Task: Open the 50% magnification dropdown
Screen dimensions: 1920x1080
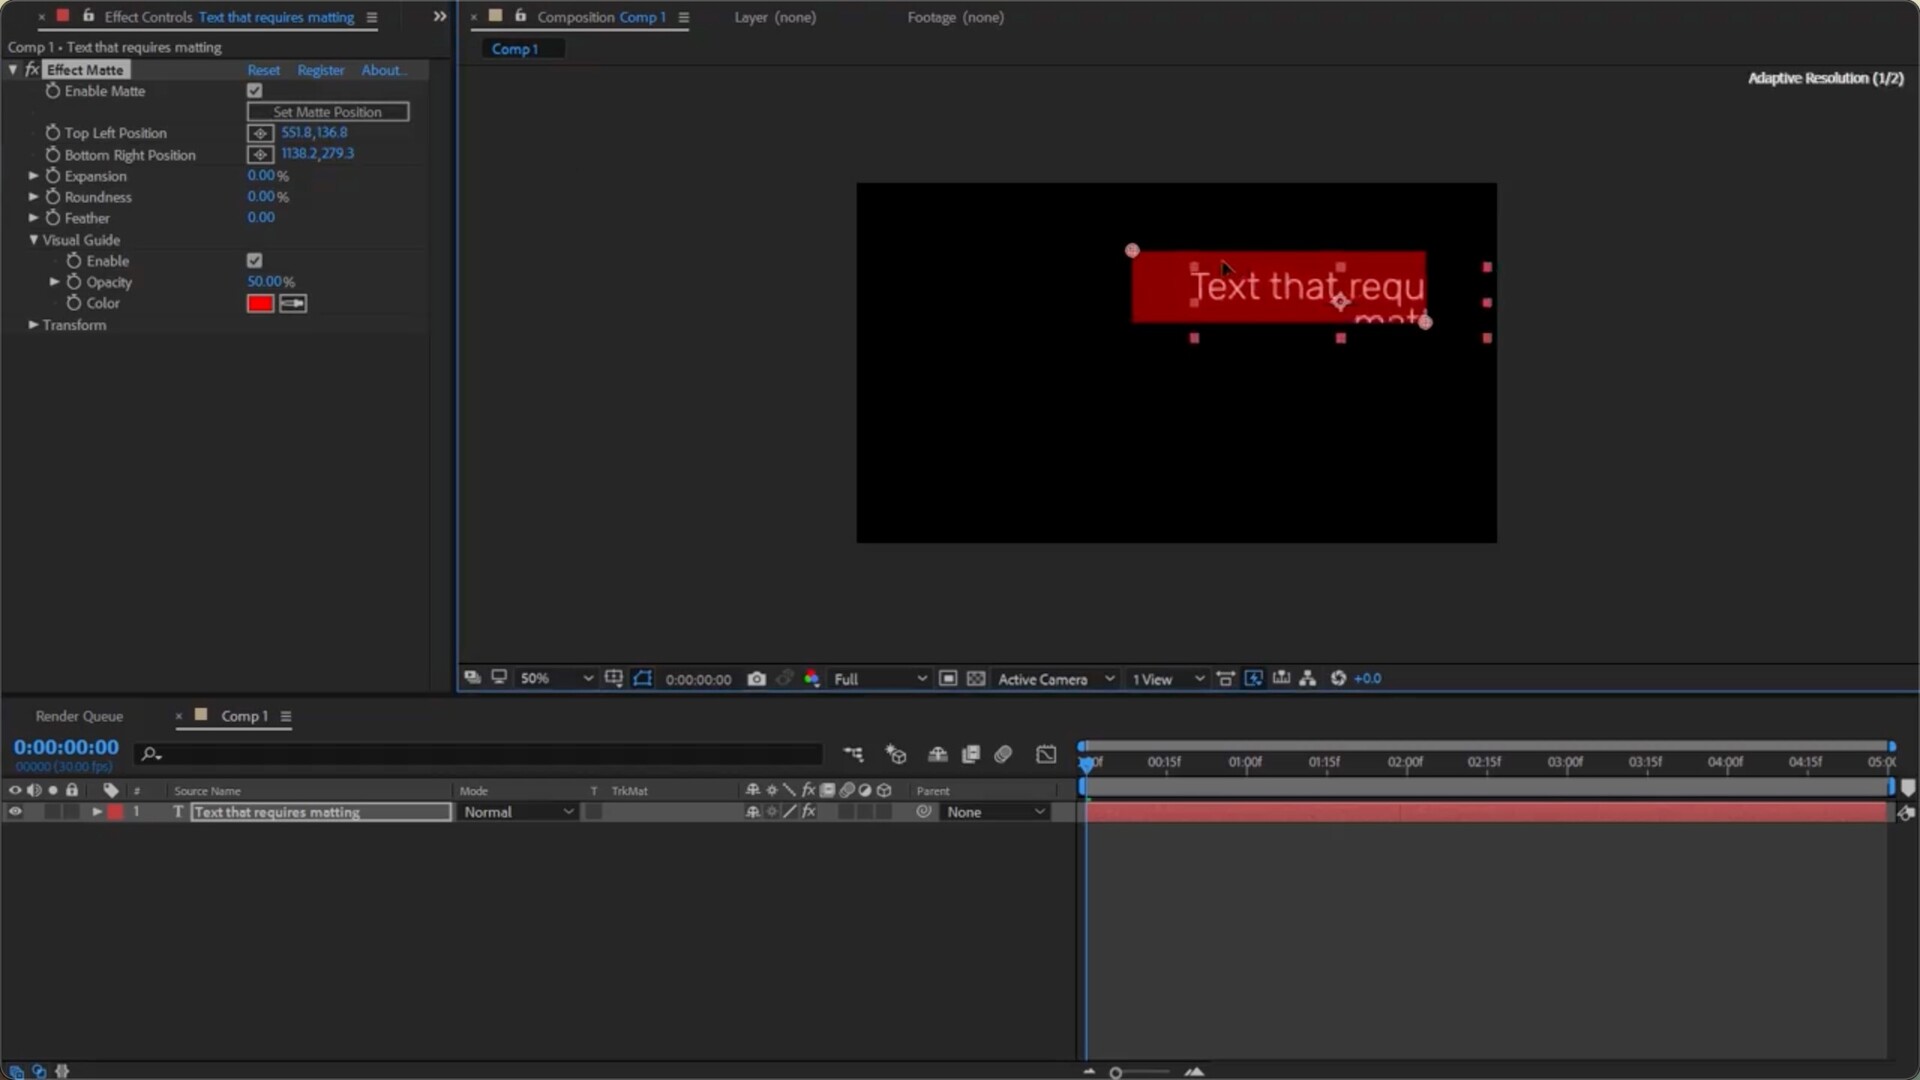Action: click(555, 679)
